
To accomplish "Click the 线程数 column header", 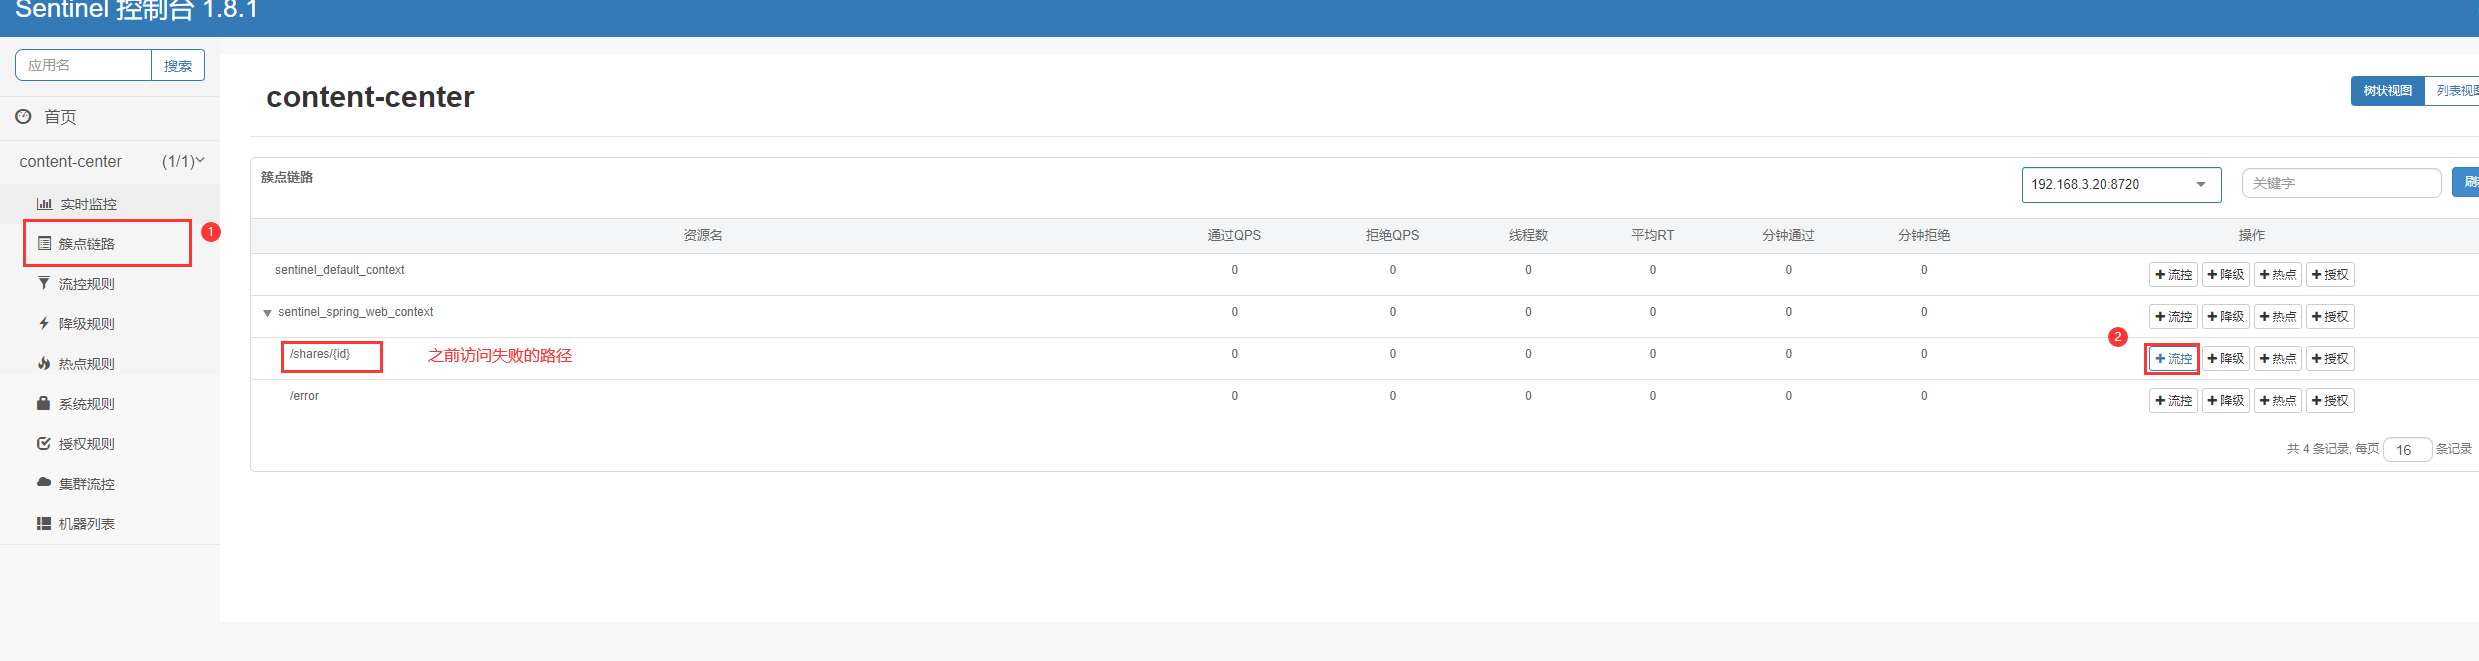I will (x=1528, y=235).
